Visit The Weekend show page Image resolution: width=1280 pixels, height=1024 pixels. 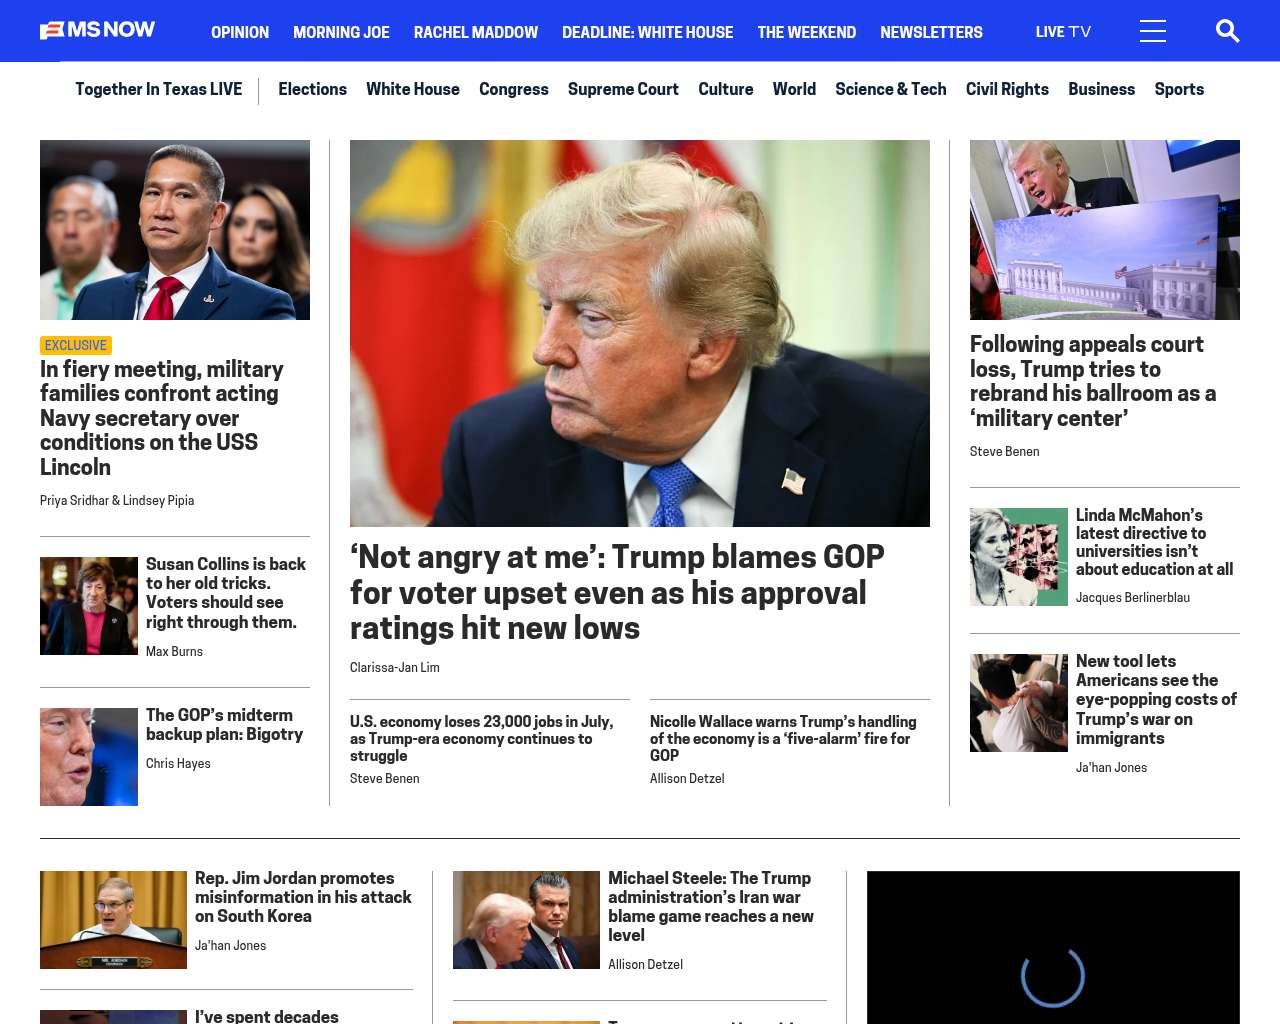click(x=806, y=32)
